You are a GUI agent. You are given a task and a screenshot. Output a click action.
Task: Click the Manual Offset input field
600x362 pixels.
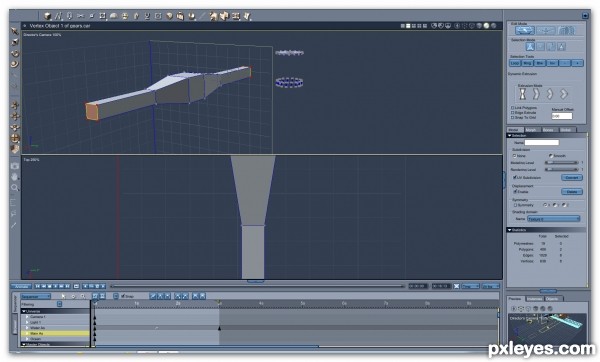coord(562,116)
